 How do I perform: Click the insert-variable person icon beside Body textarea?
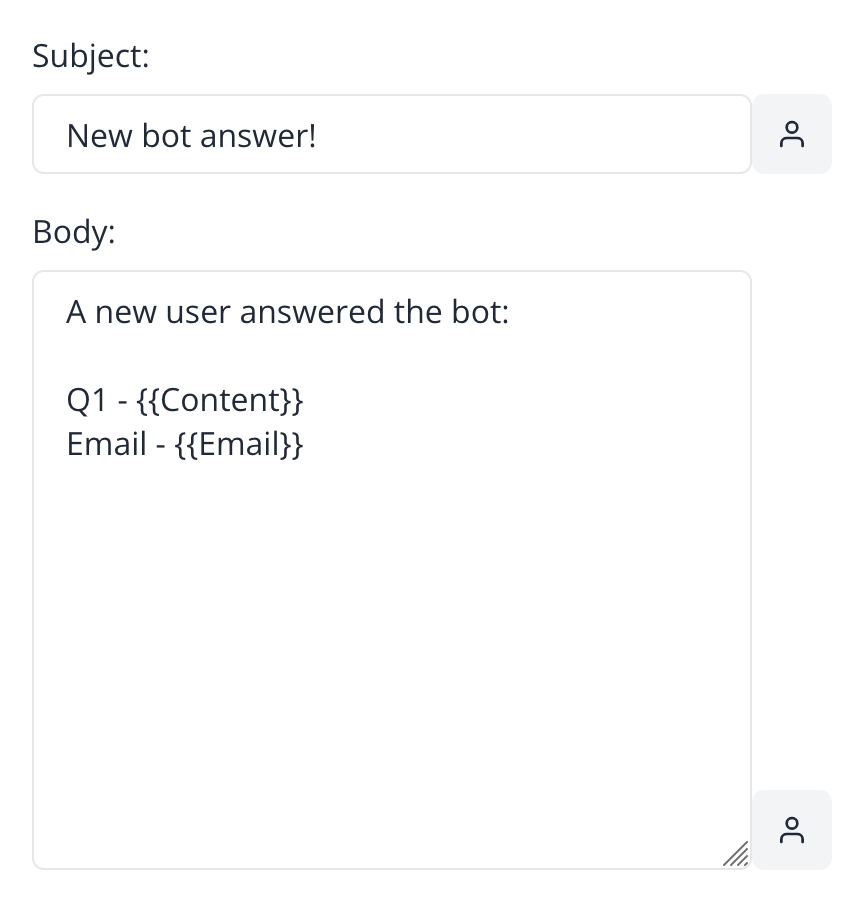pos(791,830)
